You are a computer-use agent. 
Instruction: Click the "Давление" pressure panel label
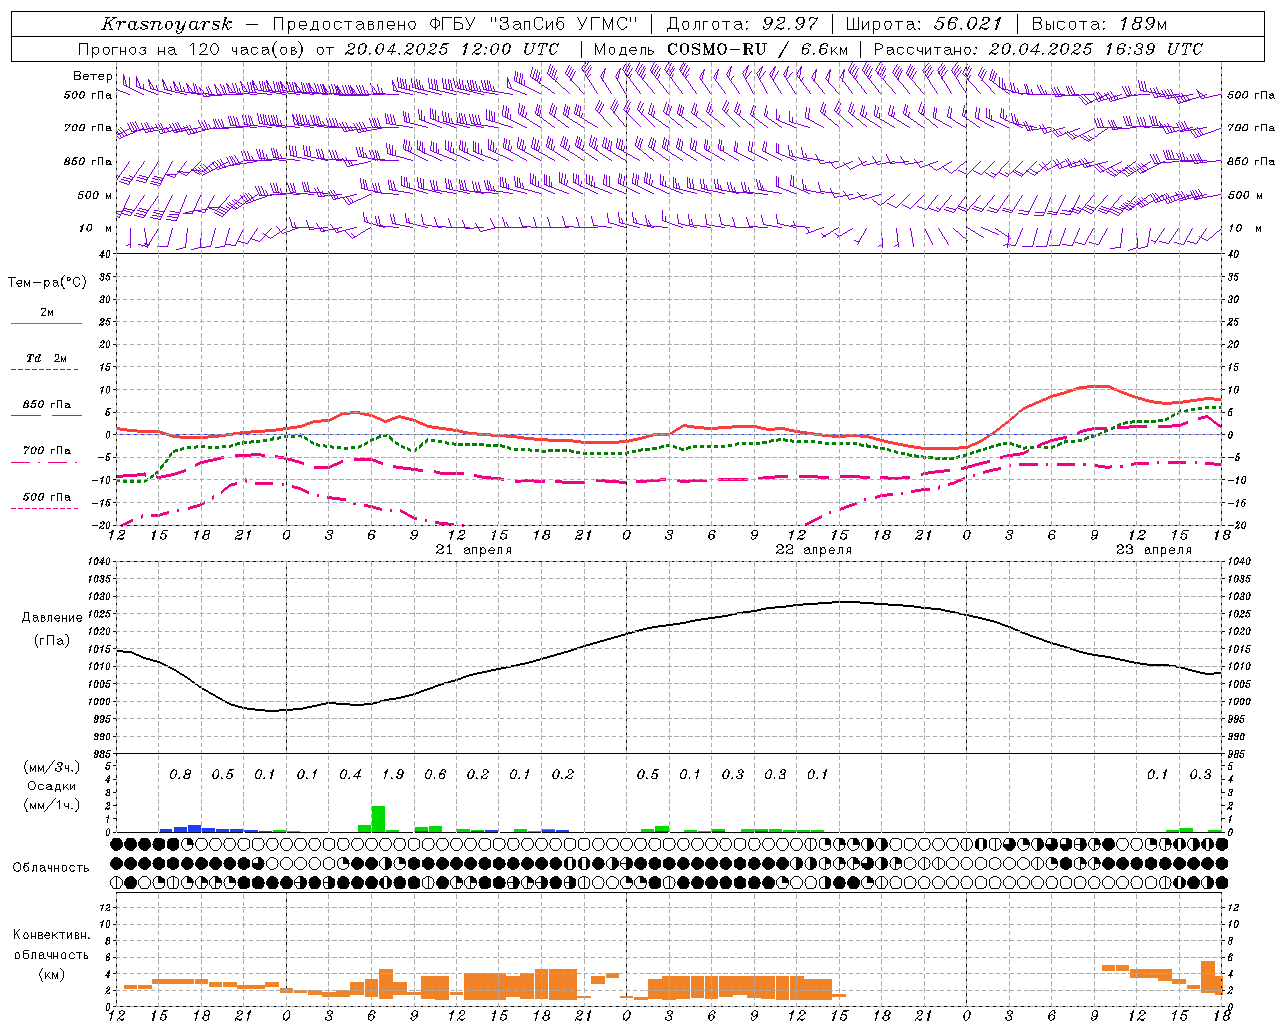pos(52,618)
